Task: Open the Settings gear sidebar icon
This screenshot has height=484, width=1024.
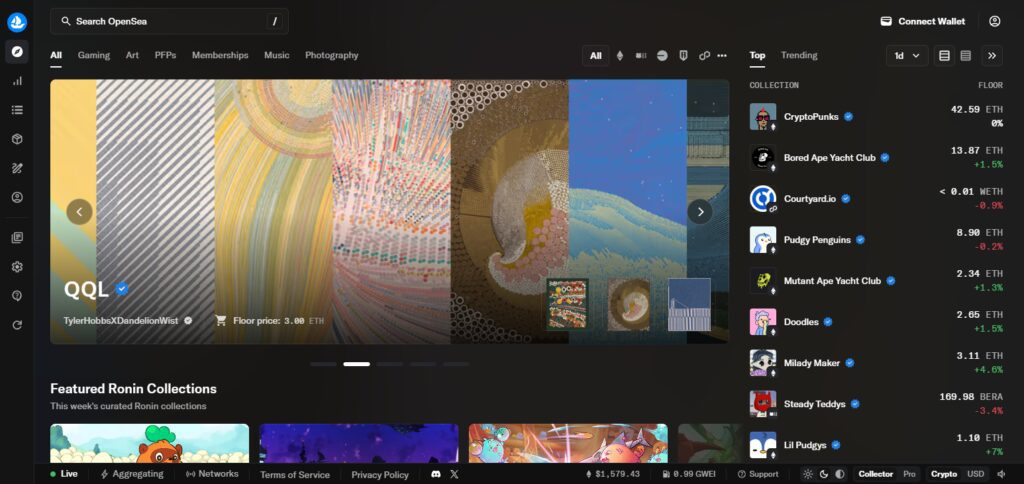Action: (x=17, y=266)
